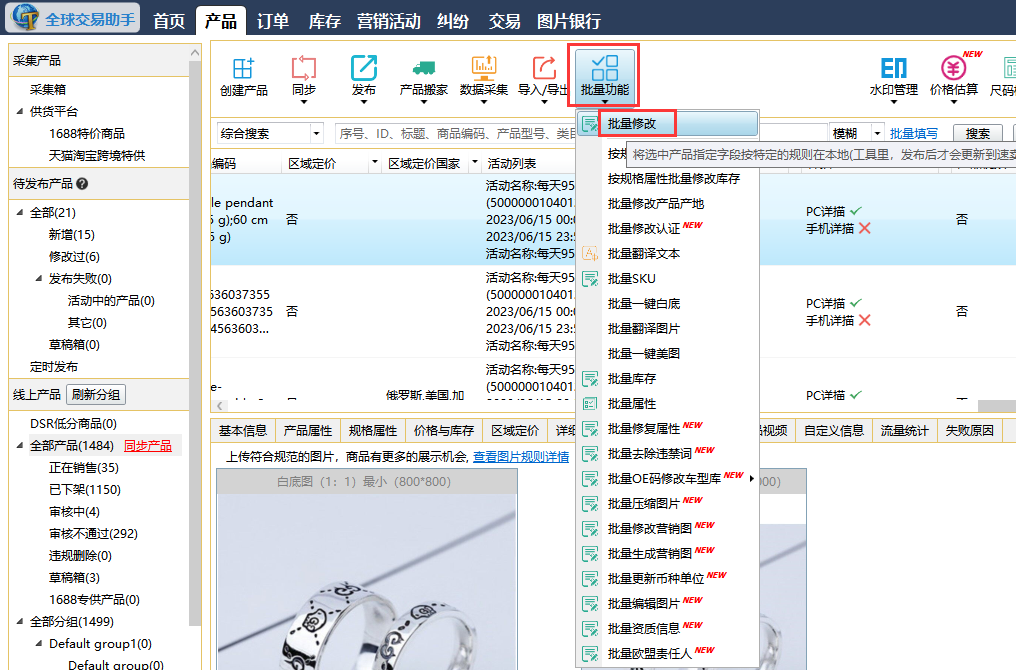Select 1688特价商品 in the tree
Screen dimensions: 1016x670
[x=87, y=133]
